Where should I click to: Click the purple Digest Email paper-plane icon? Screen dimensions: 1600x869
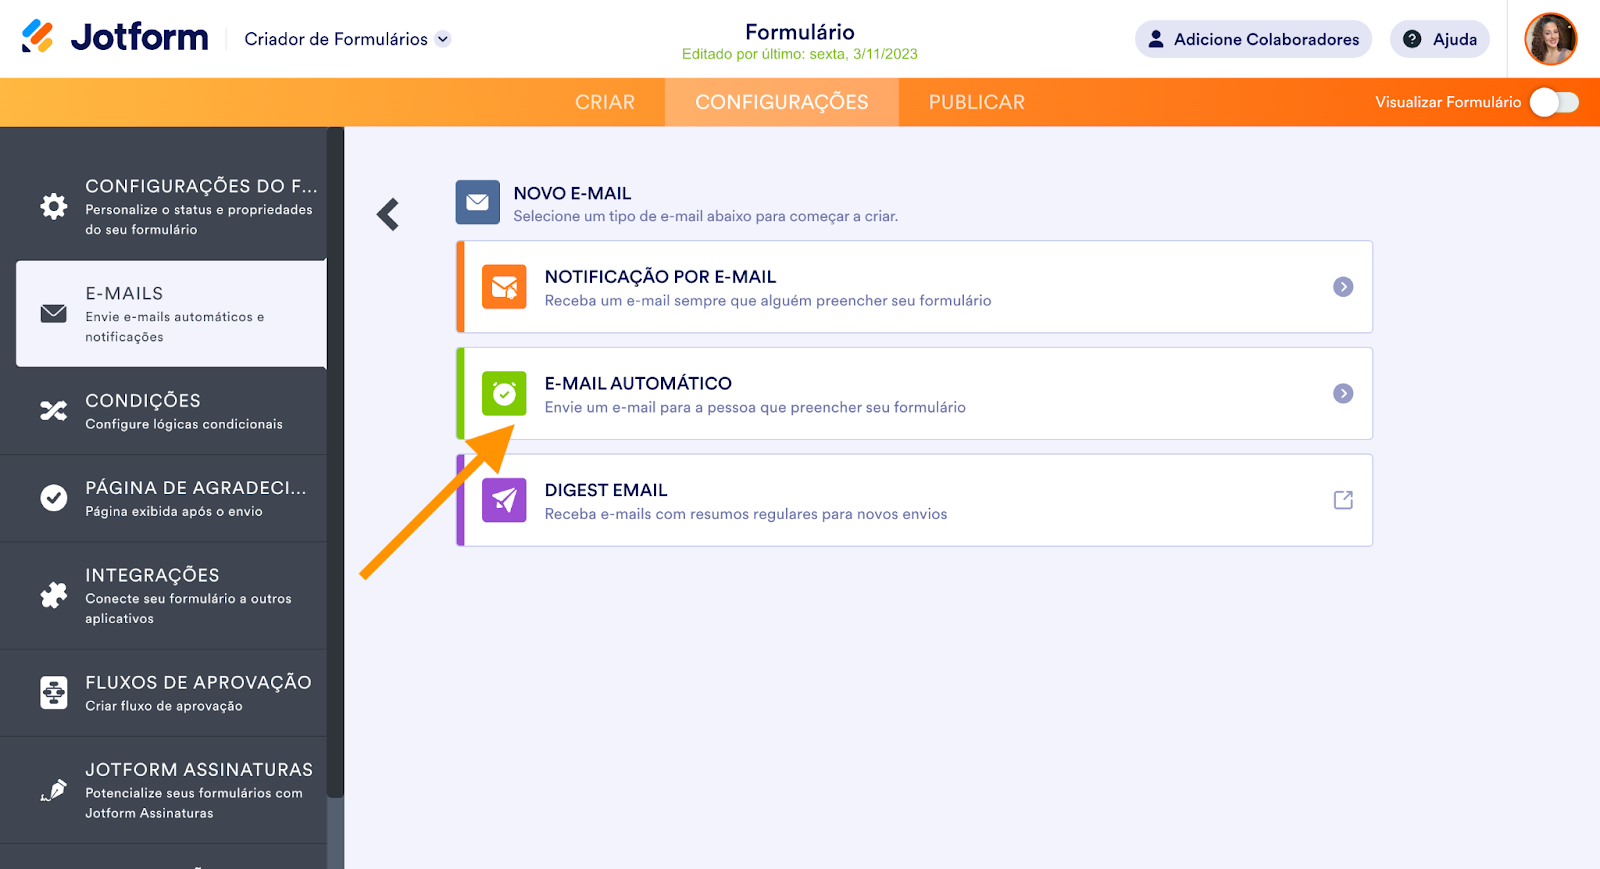pos(504,500)
